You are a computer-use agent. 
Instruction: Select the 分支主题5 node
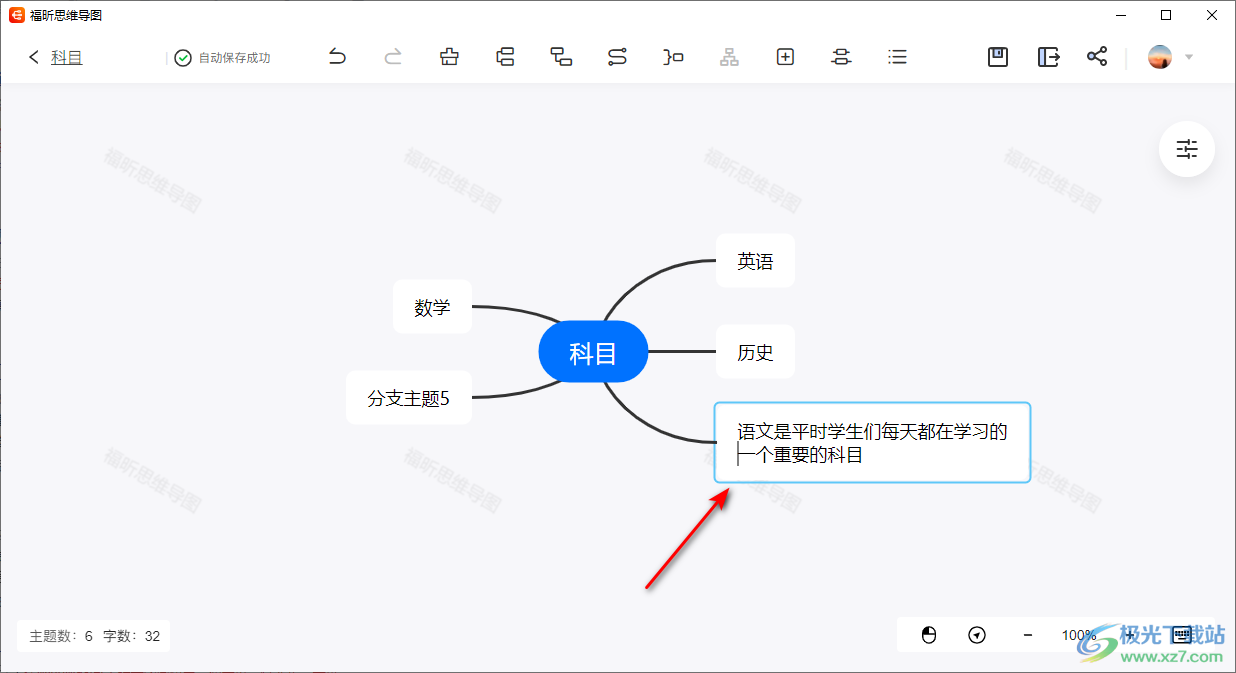pyautogui.click(x=408, y=398)
